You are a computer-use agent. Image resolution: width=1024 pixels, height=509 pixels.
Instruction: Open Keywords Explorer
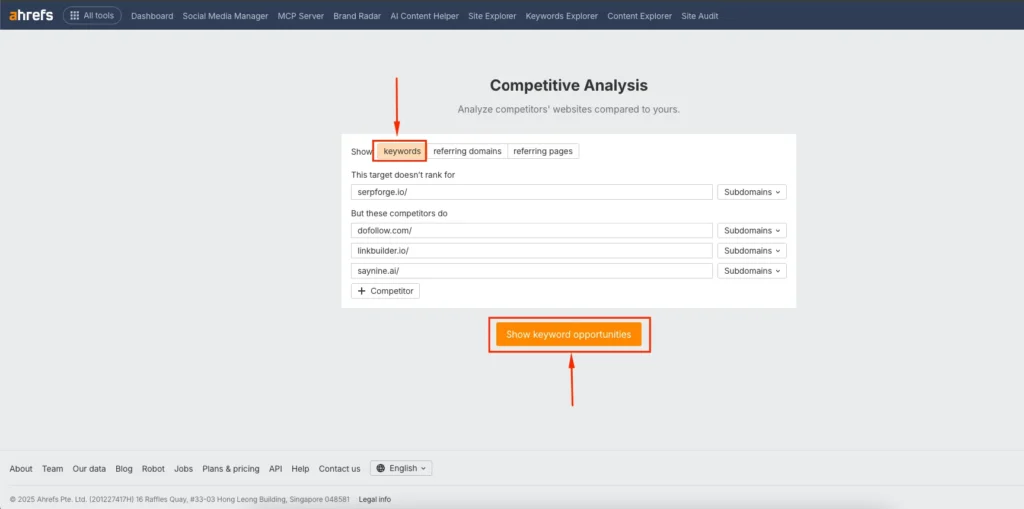click(x=562, y=16)
